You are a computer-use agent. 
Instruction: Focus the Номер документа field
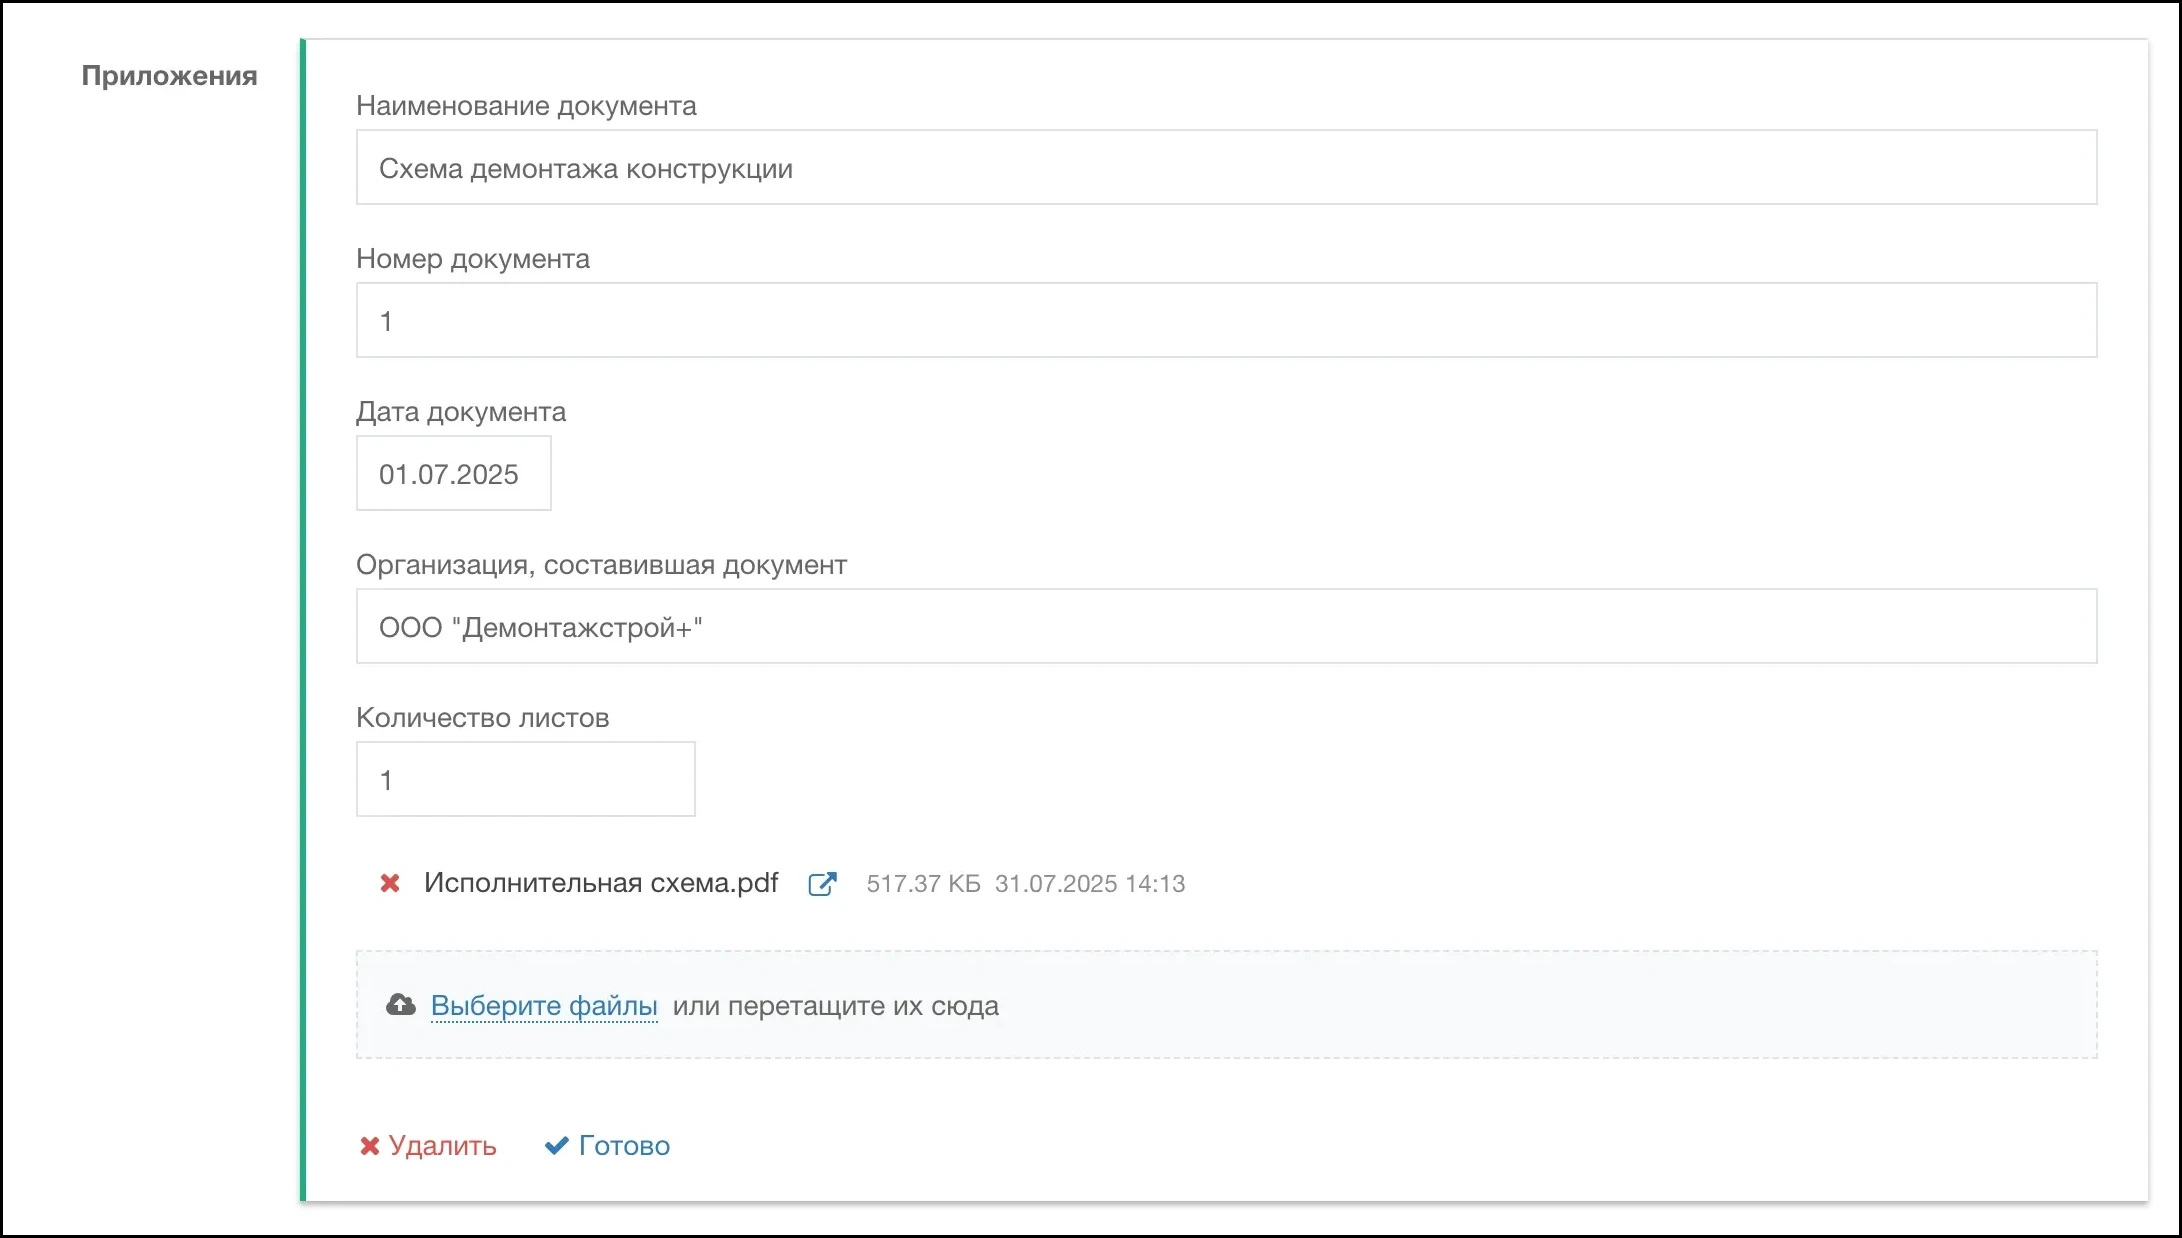pos(1226,321)
